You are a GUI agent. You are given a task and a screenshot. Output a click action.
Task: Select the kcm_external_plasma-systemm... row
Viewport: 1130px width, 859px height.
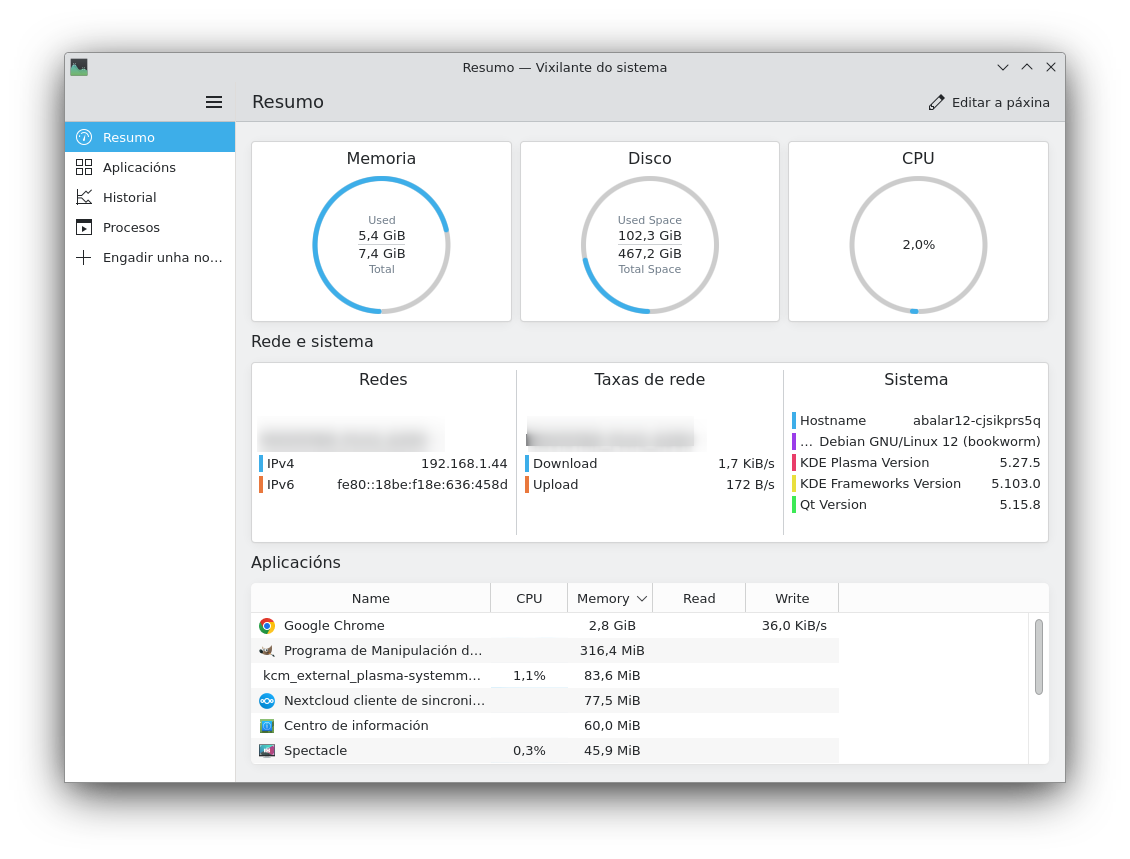tap(545, 675)
